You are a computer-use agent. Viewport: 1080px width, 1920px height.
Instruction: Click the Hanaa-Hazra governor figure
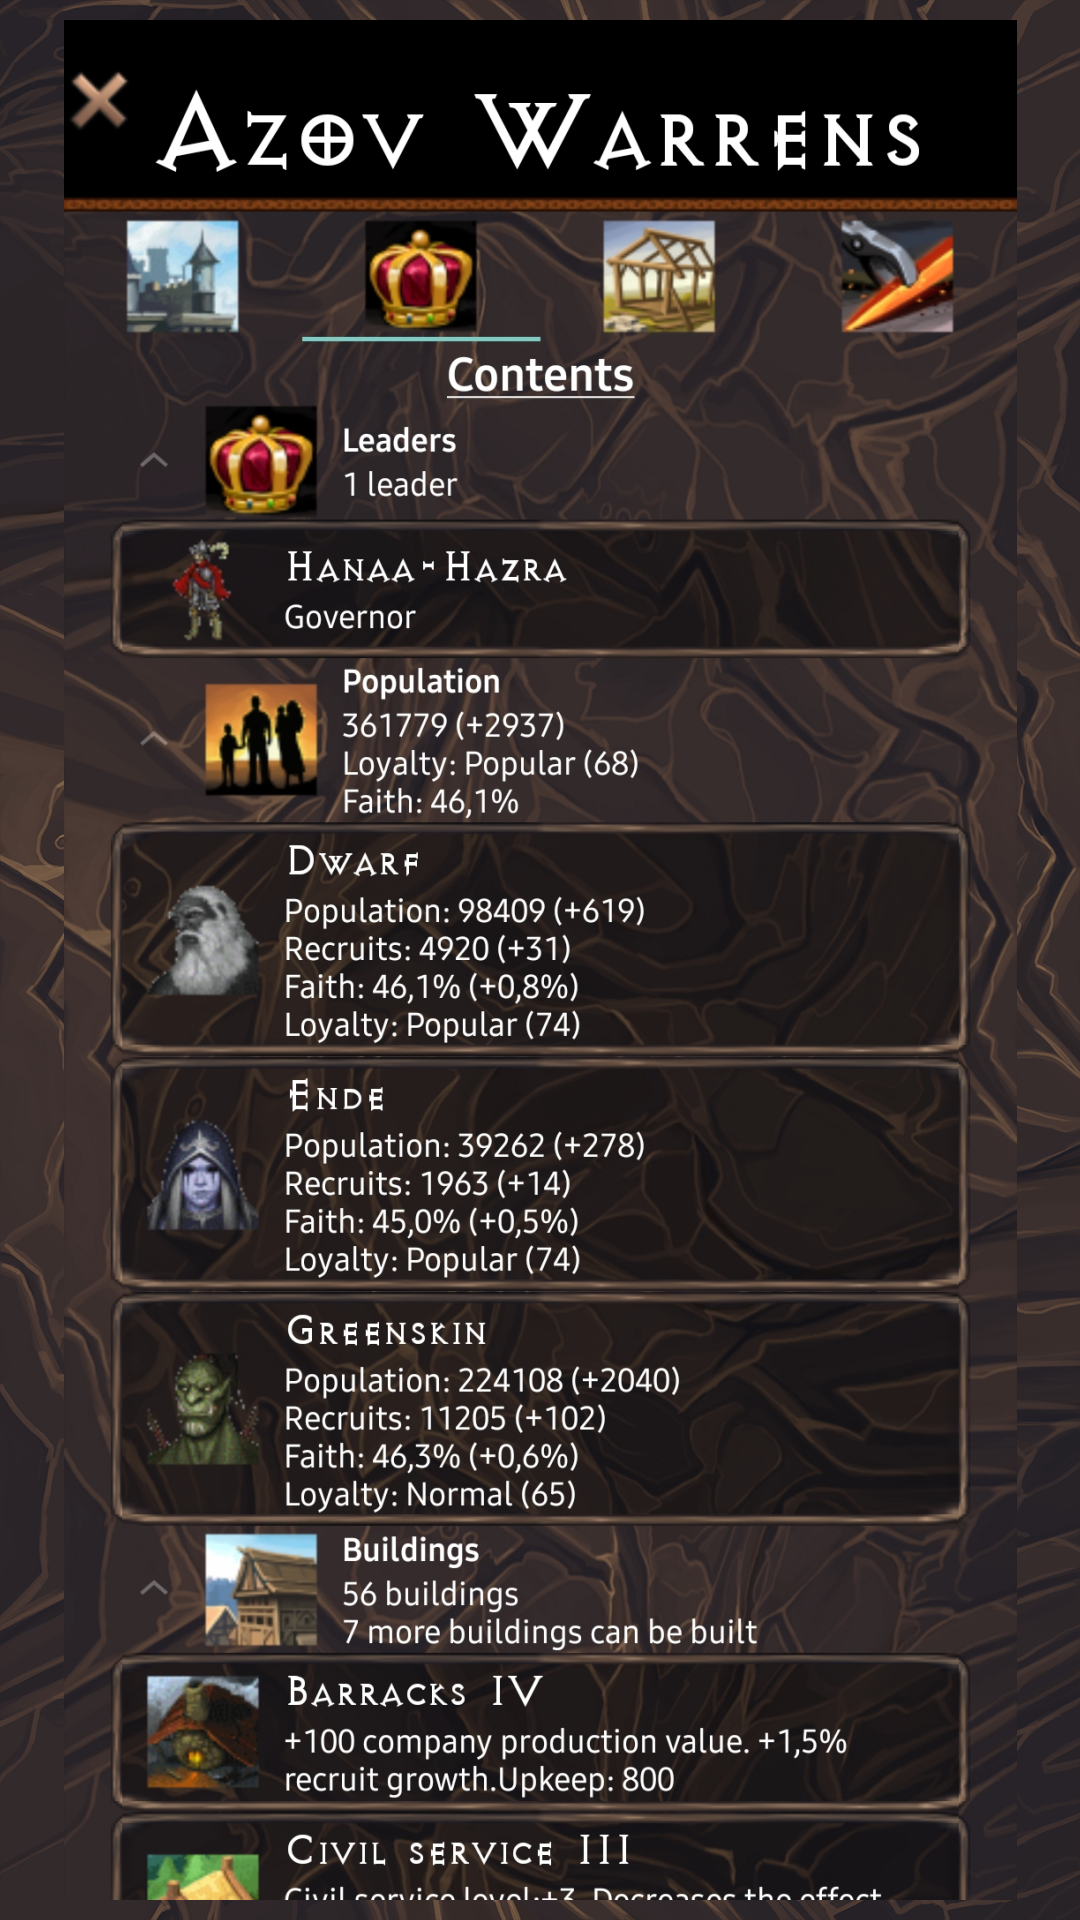204,590
